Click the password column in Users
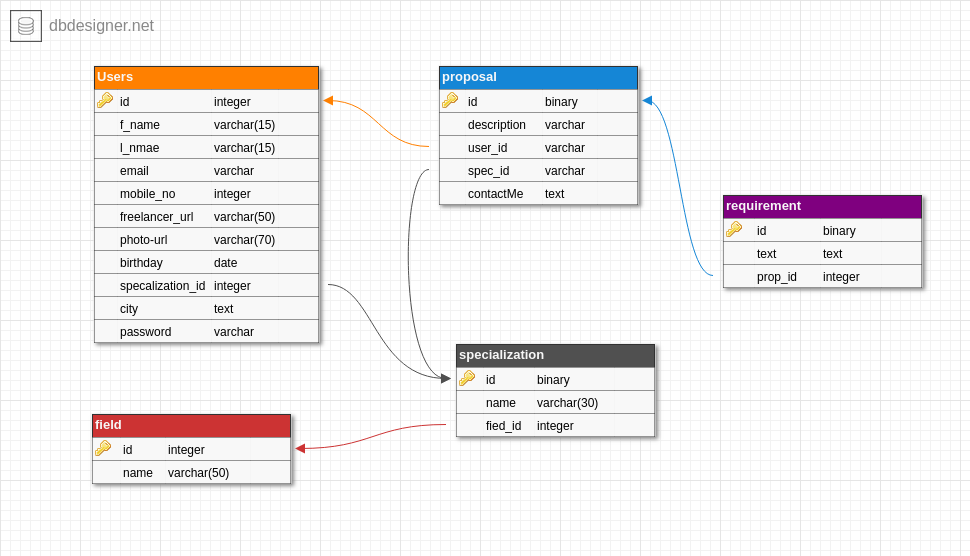970x556 pixels. click(x=207, y=331)
